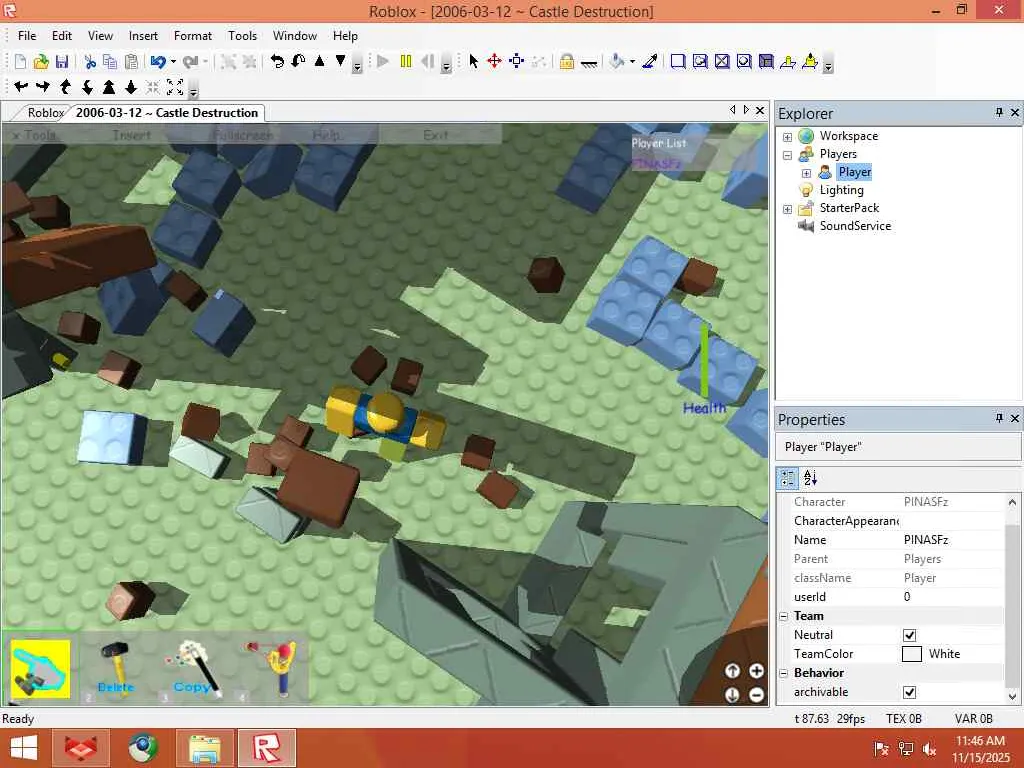Click the second-row solid down arrow icon
The width and height of the screenshot is (1024, 768).
pyautogui.click(x=131, y=86)
